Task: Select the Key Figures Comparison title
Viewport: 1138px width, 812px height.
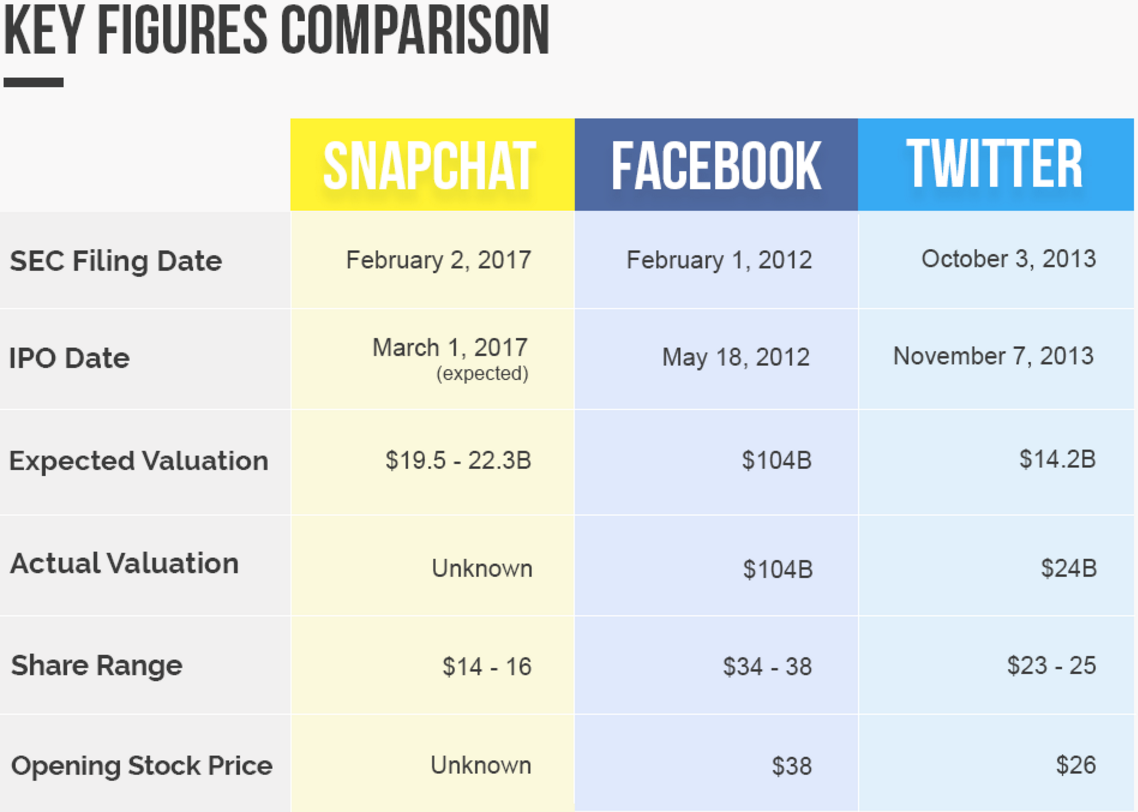Action: point(277,30)
